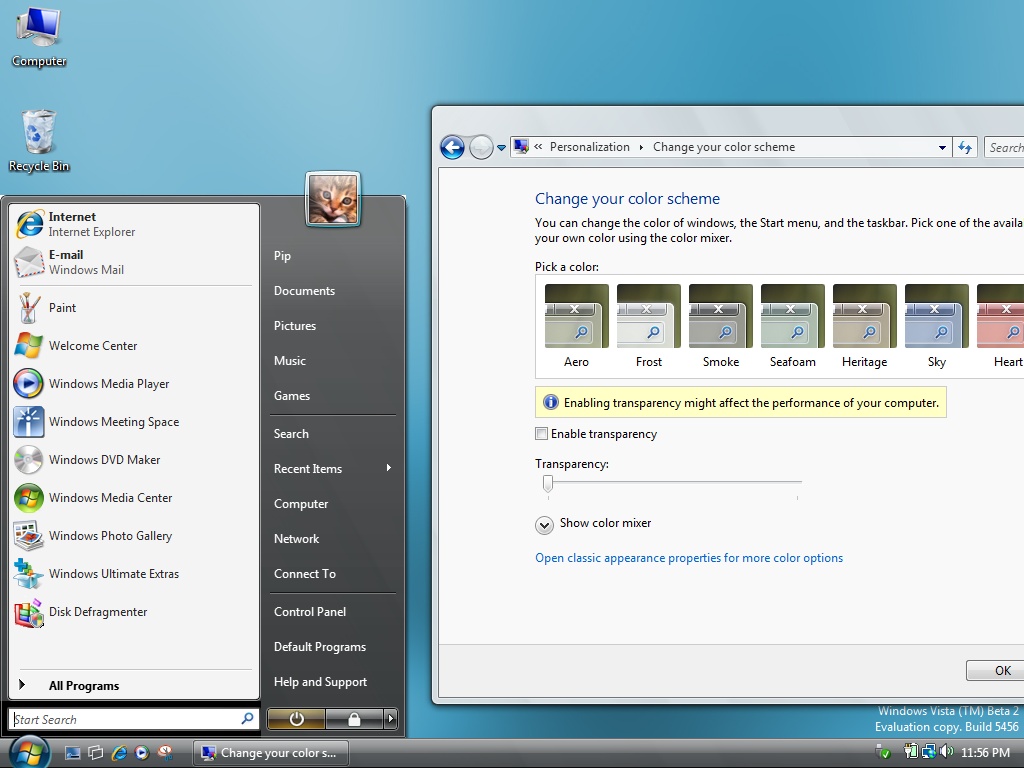Open Welcome Center

134,345
